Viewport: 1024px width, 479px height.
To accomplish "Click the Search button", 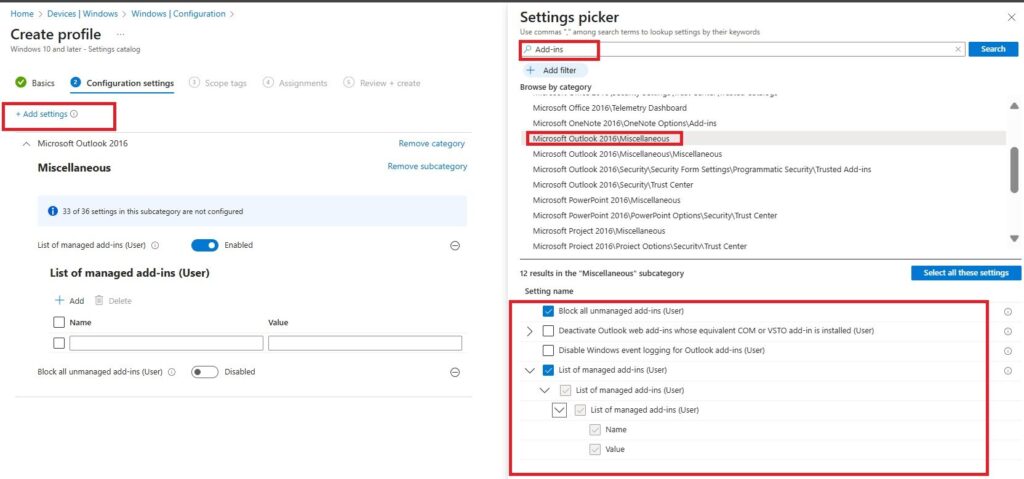I will coord(993,49).
